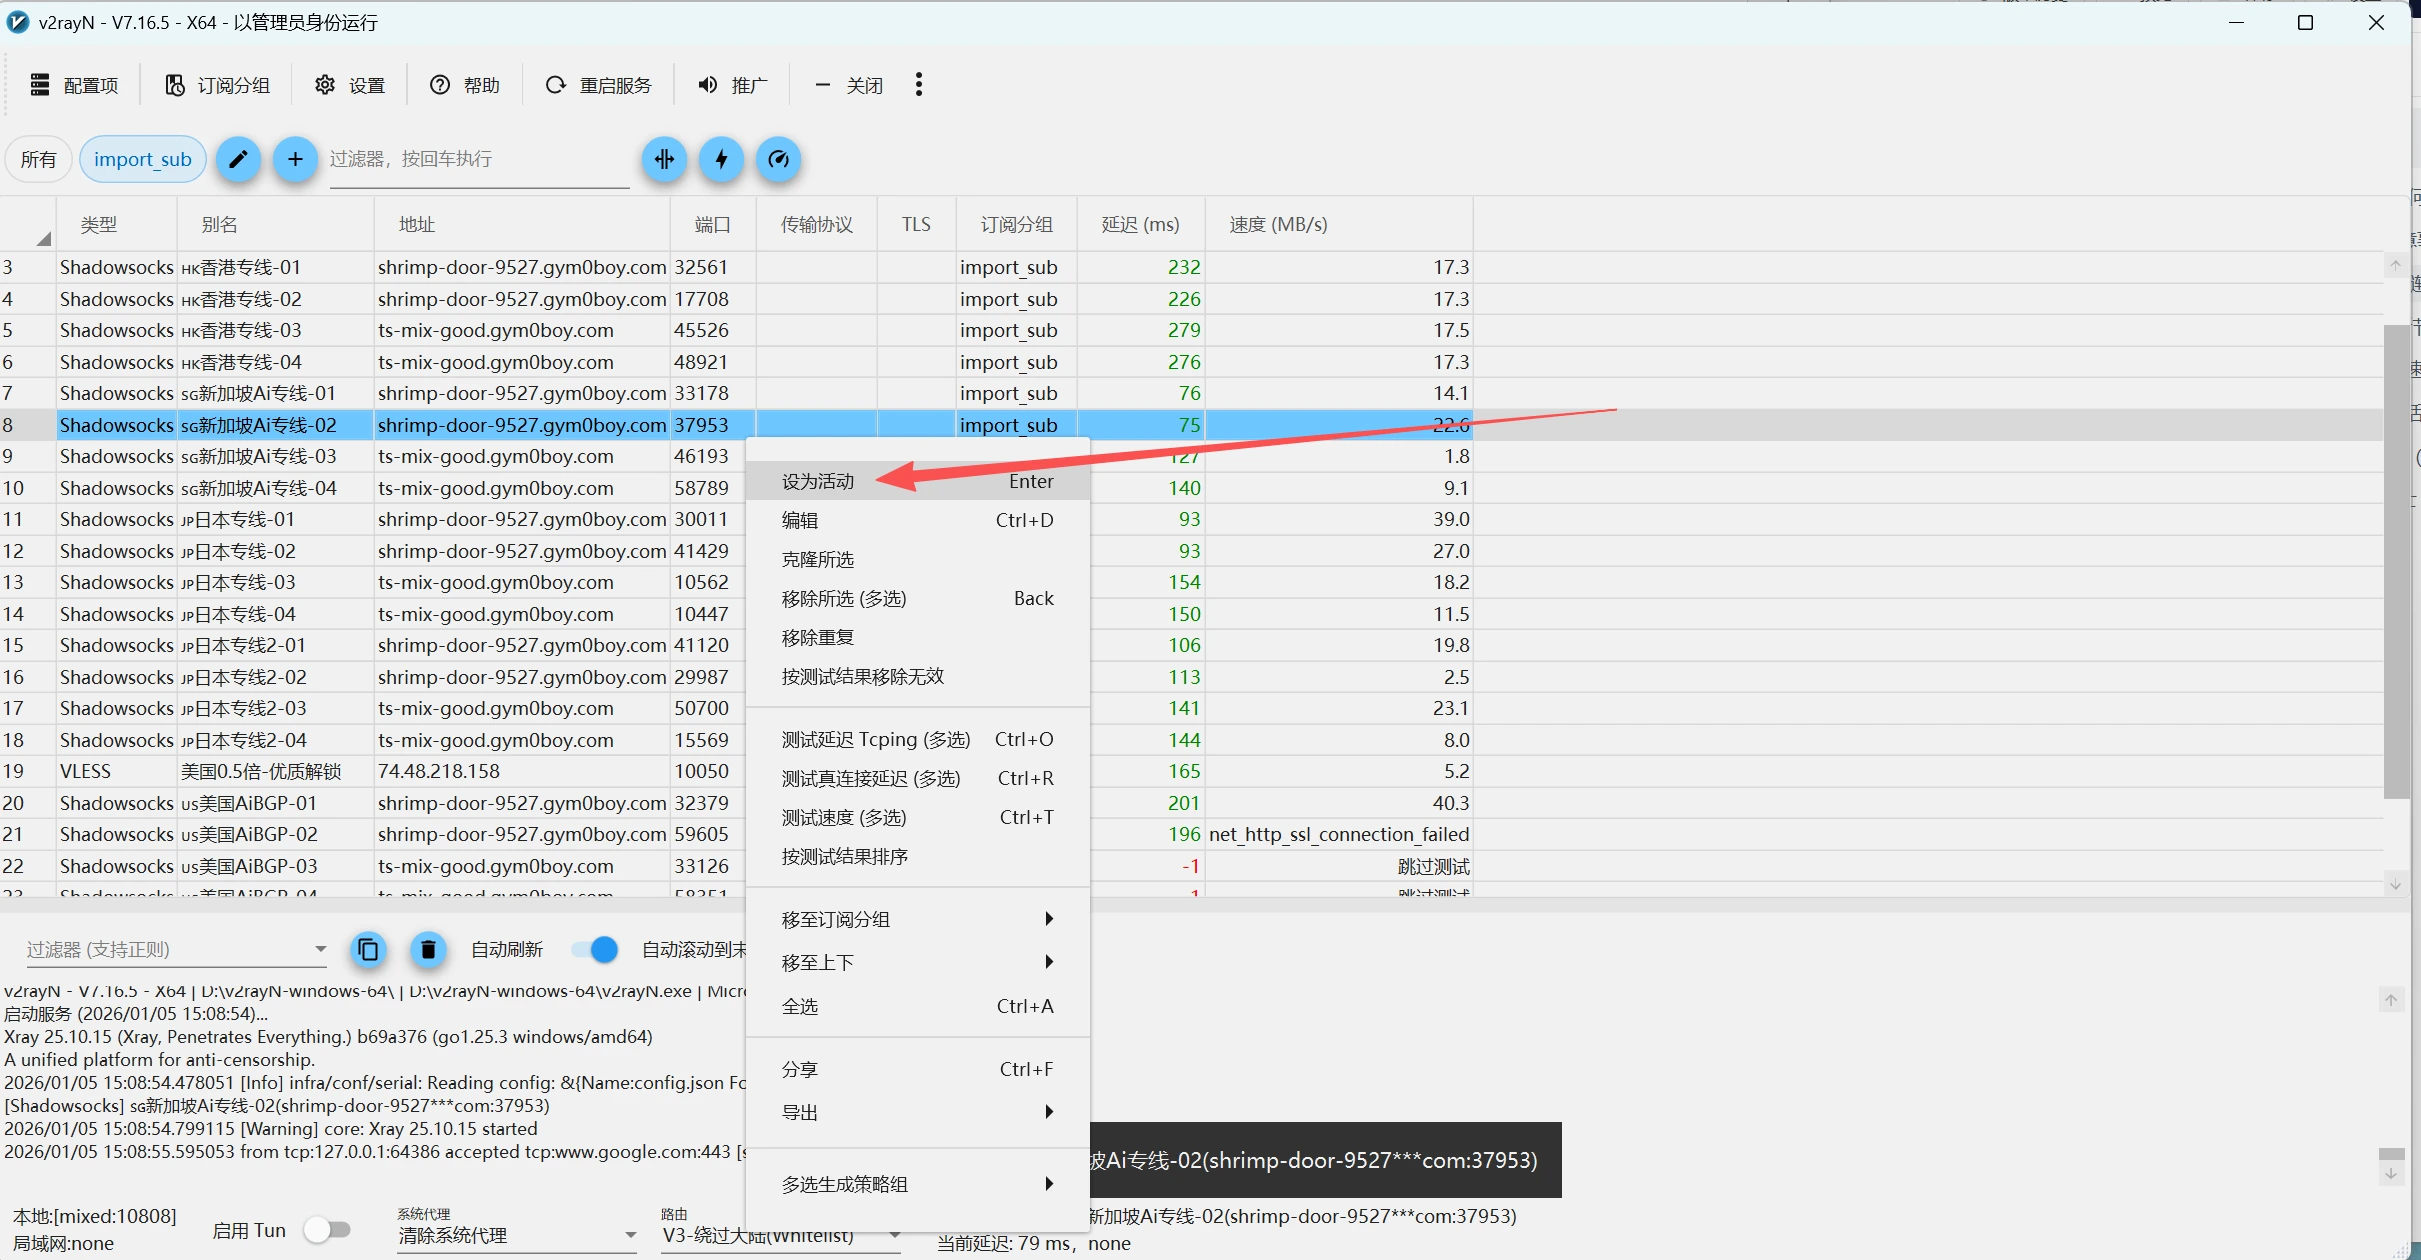Image resolution: width=2421 pixels, height=1260 pixels.
Task: Click the auto column width icon
Action: tap(665, 159)
